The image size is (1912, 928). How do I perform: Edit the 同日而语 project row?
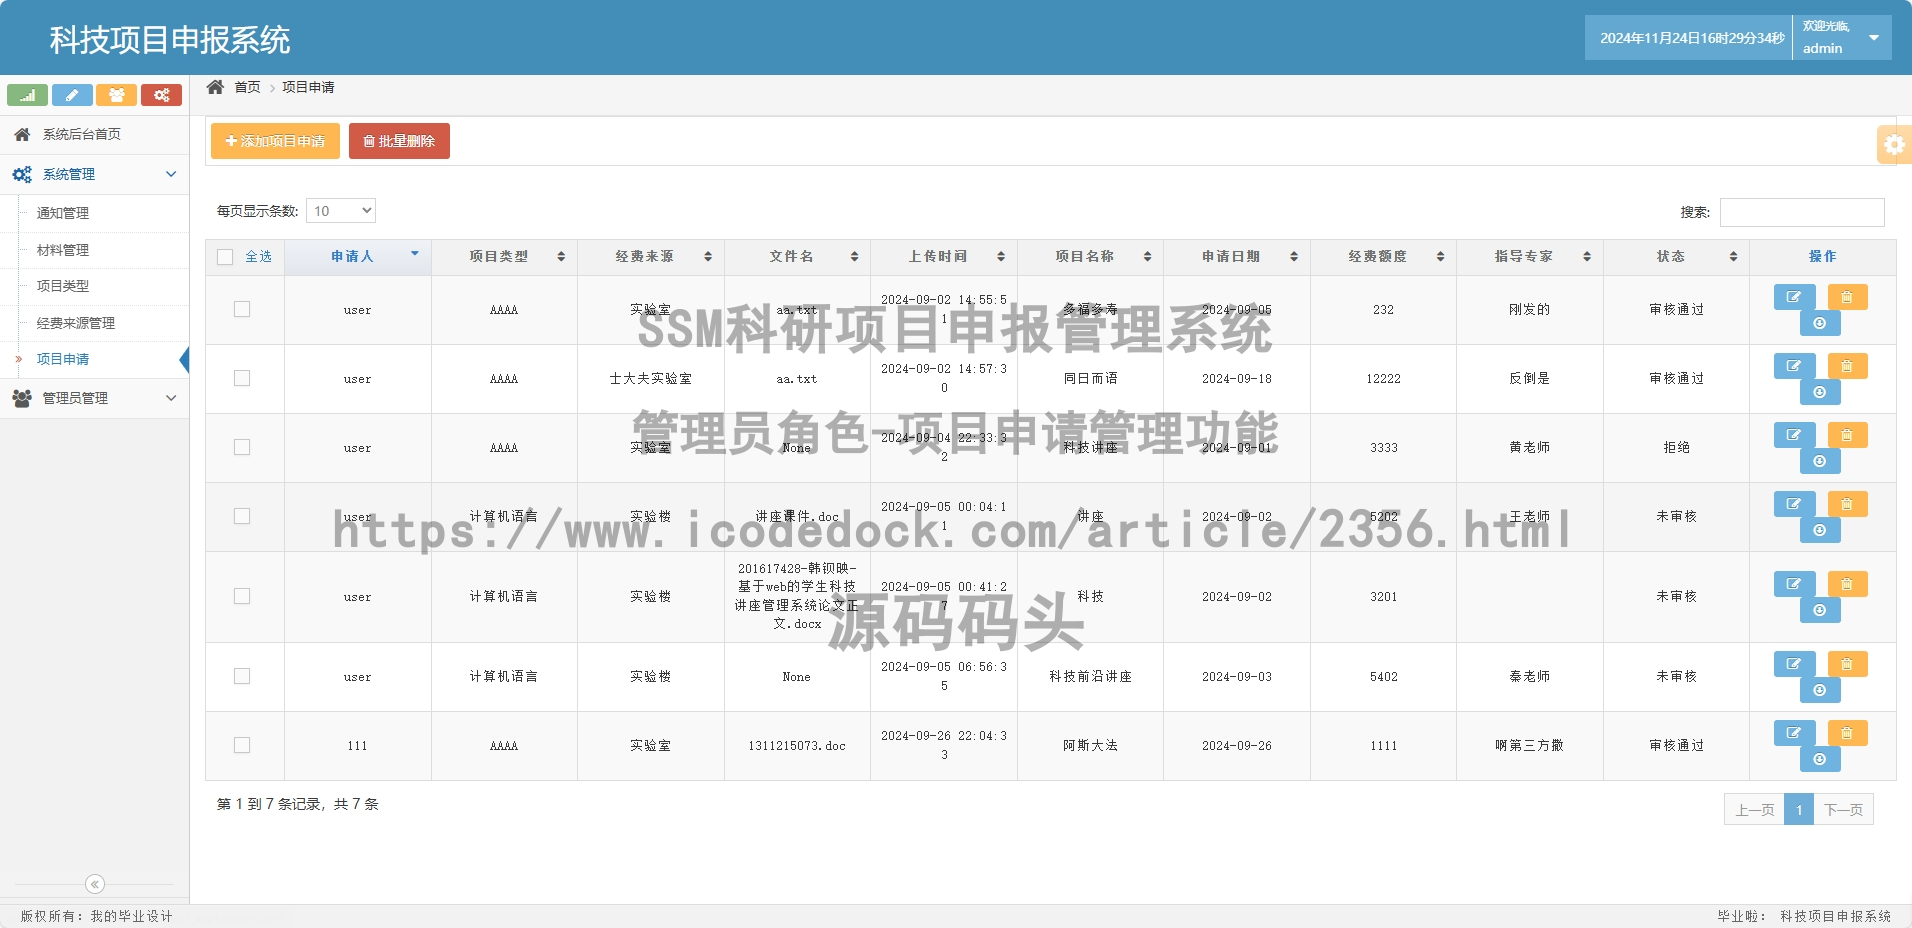(x=1794, y=366)
